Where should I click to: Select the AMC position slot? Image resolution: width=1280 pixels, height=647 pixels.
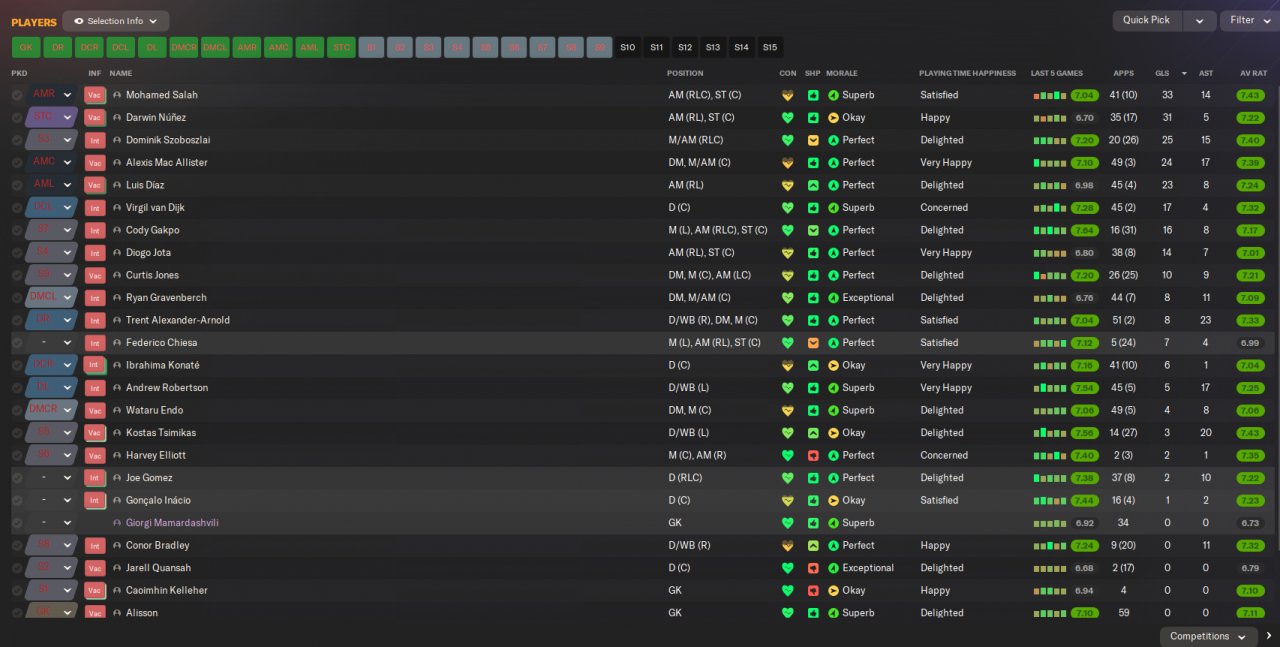(x=278, y=47)
